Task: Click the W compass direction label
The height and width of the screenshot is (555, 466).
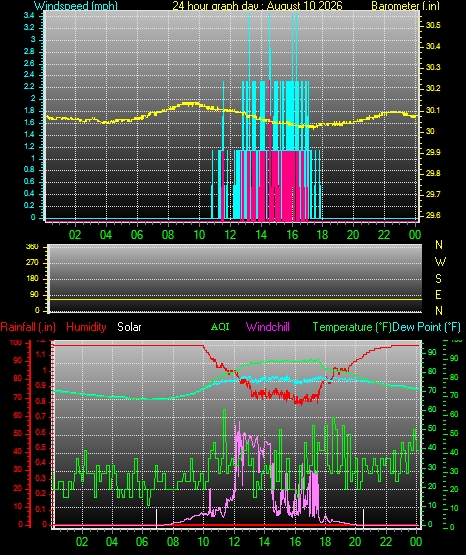Action: click(x=440, y=262)
